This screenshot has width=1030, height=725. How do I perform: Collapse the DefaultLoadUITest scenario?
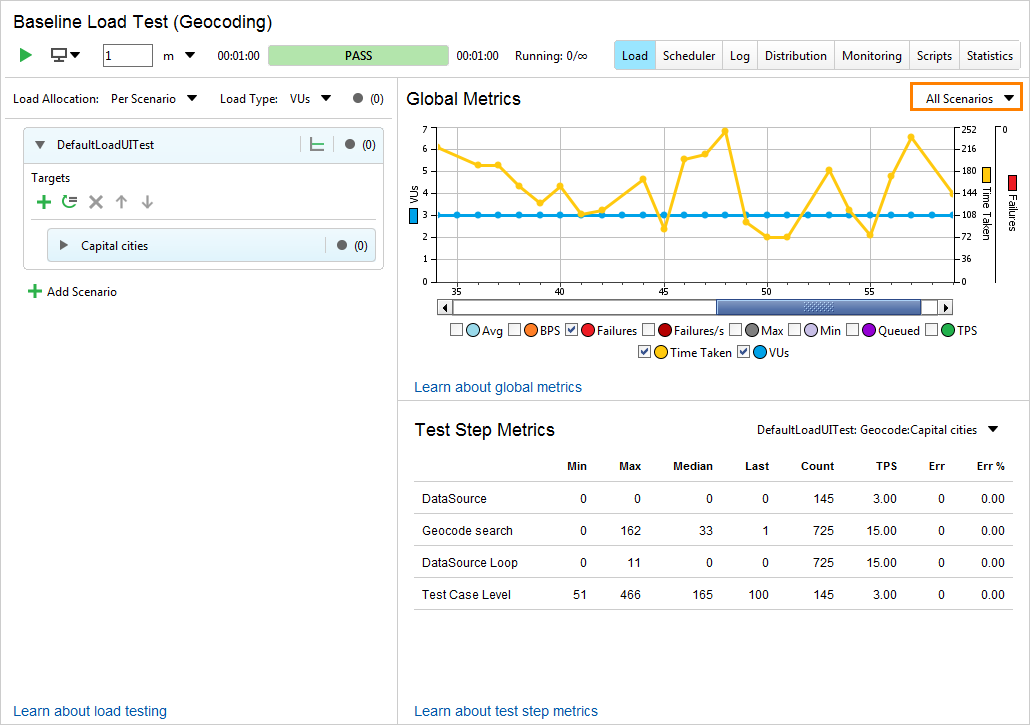(39, 143)
